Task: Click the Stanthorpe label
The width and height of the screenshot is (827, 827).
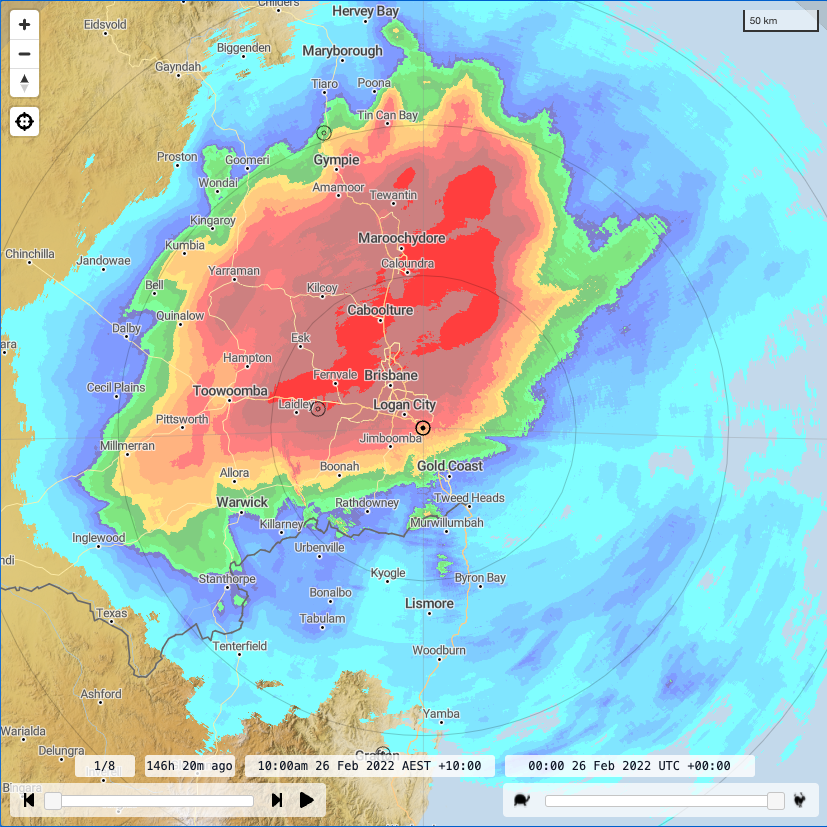Action: pyautogui.click(x=227, y=579)
